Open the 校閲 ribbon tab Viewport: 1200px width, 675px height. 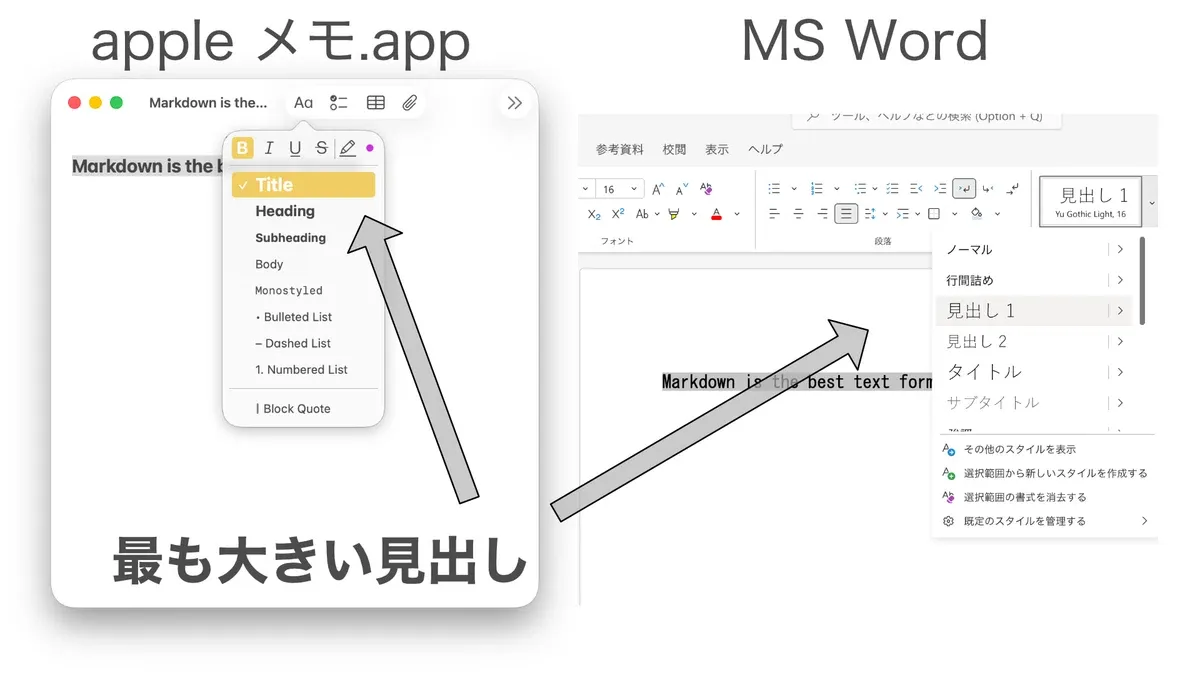674,150
